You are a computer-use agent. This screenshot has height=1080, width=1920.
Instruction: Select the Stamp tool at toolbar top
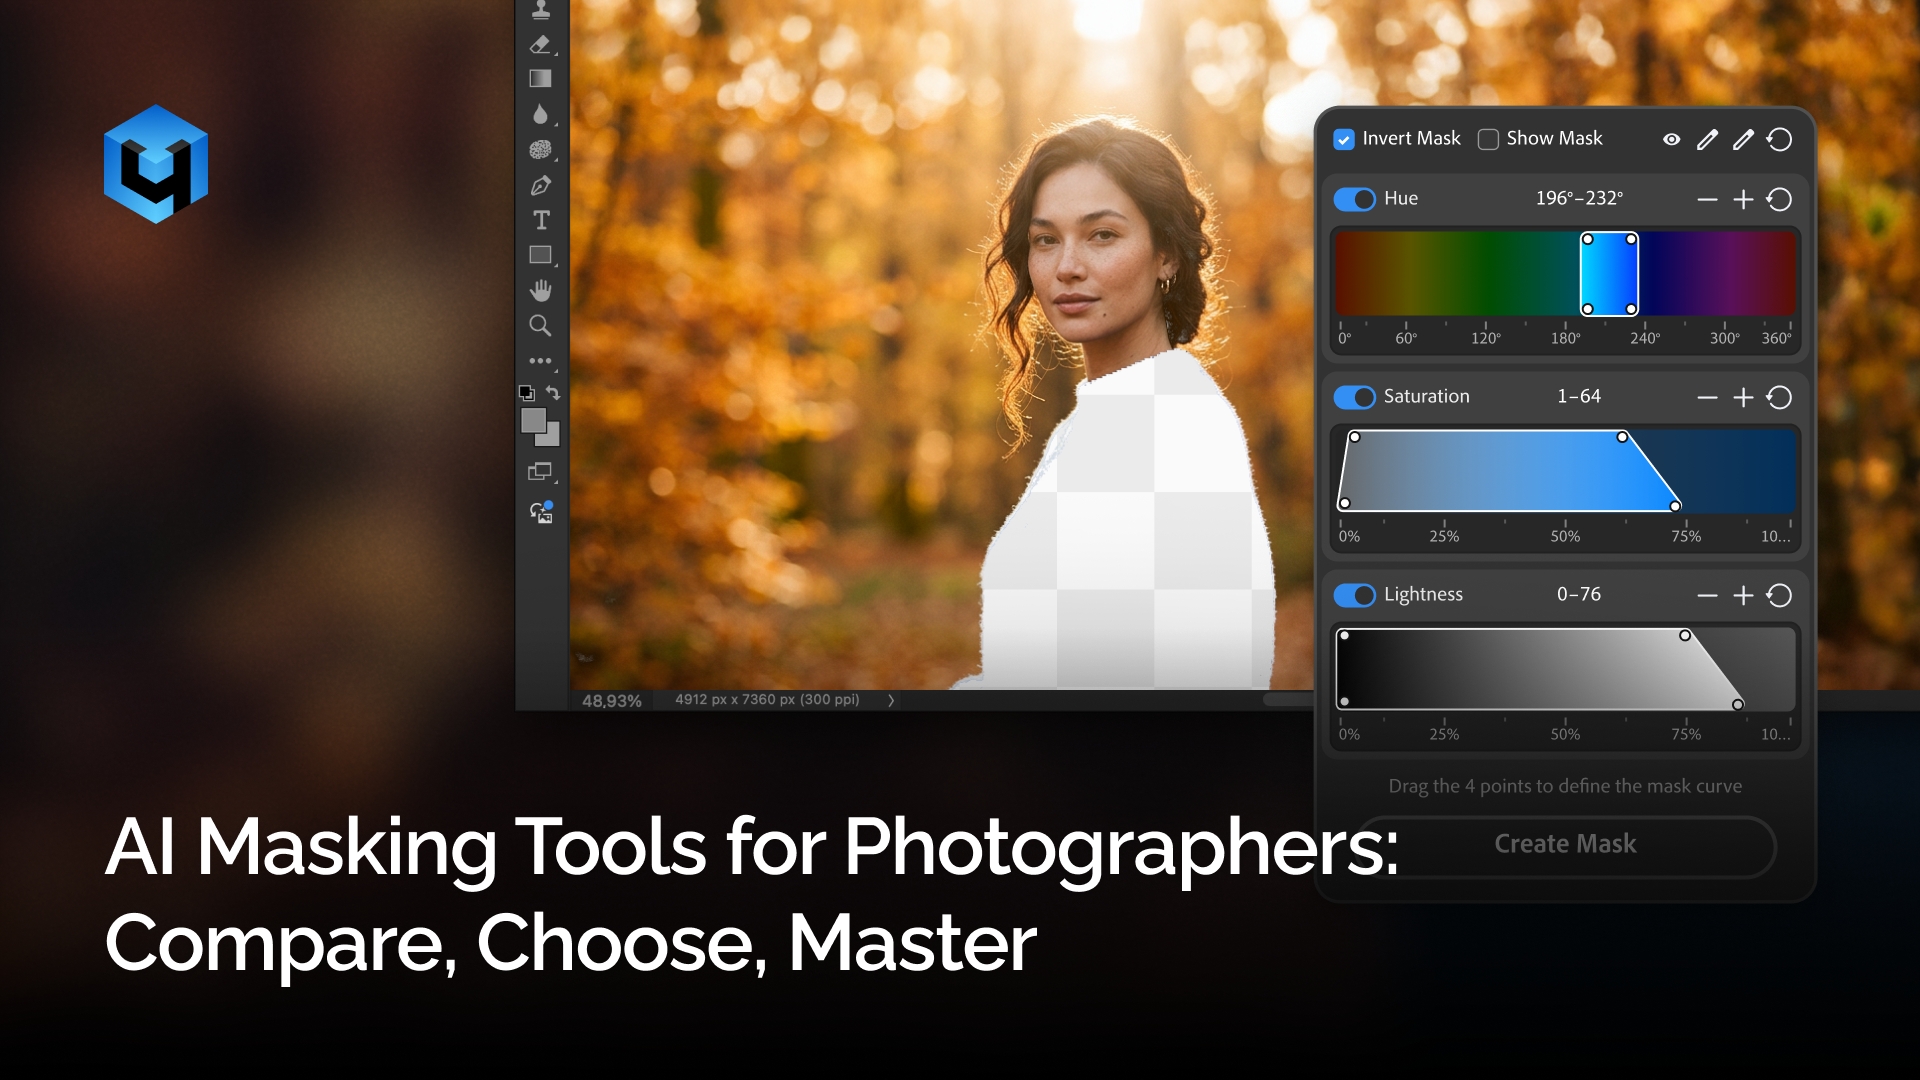(540, 10)
